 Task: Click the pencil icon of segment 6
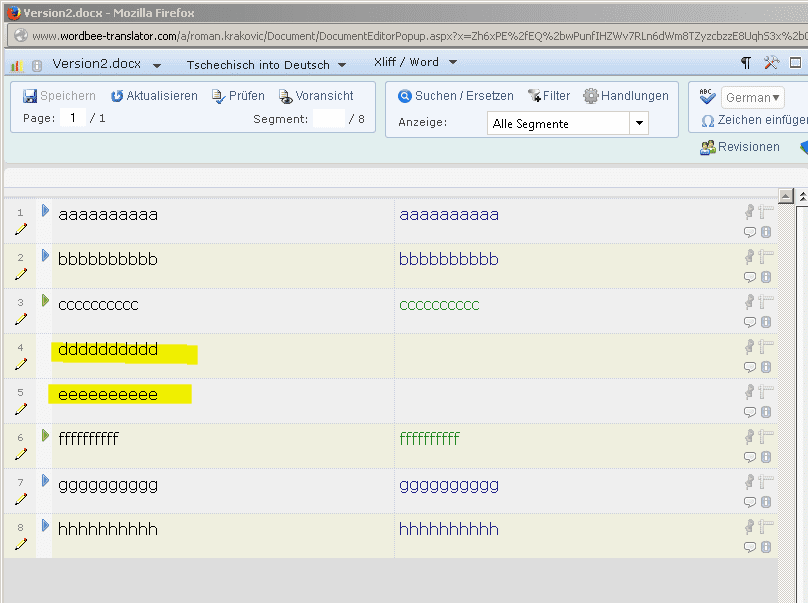point(21,454)
